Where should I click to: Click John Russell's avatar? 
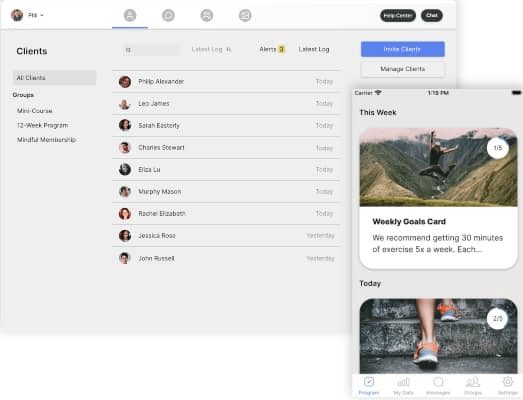(125, 258)
